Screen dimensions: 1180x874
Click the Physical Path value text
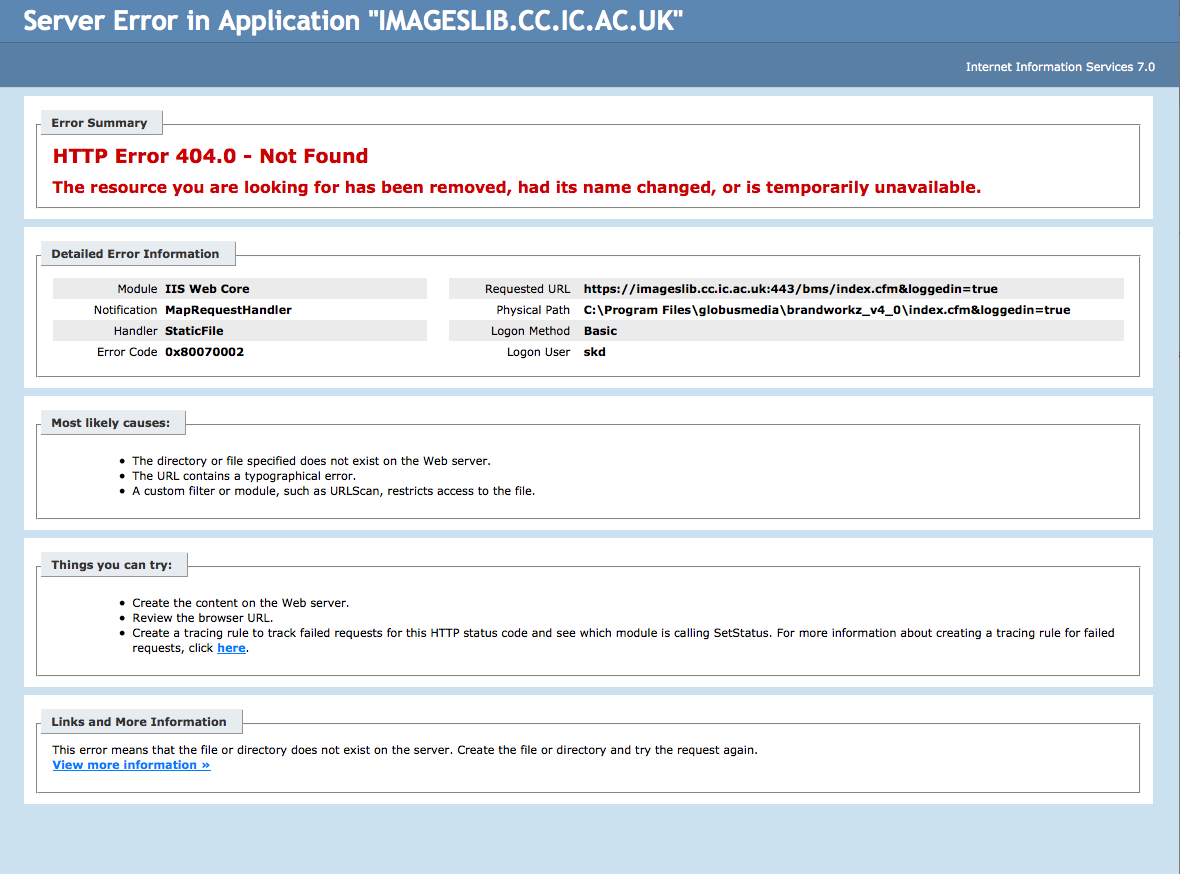[826, 310]
